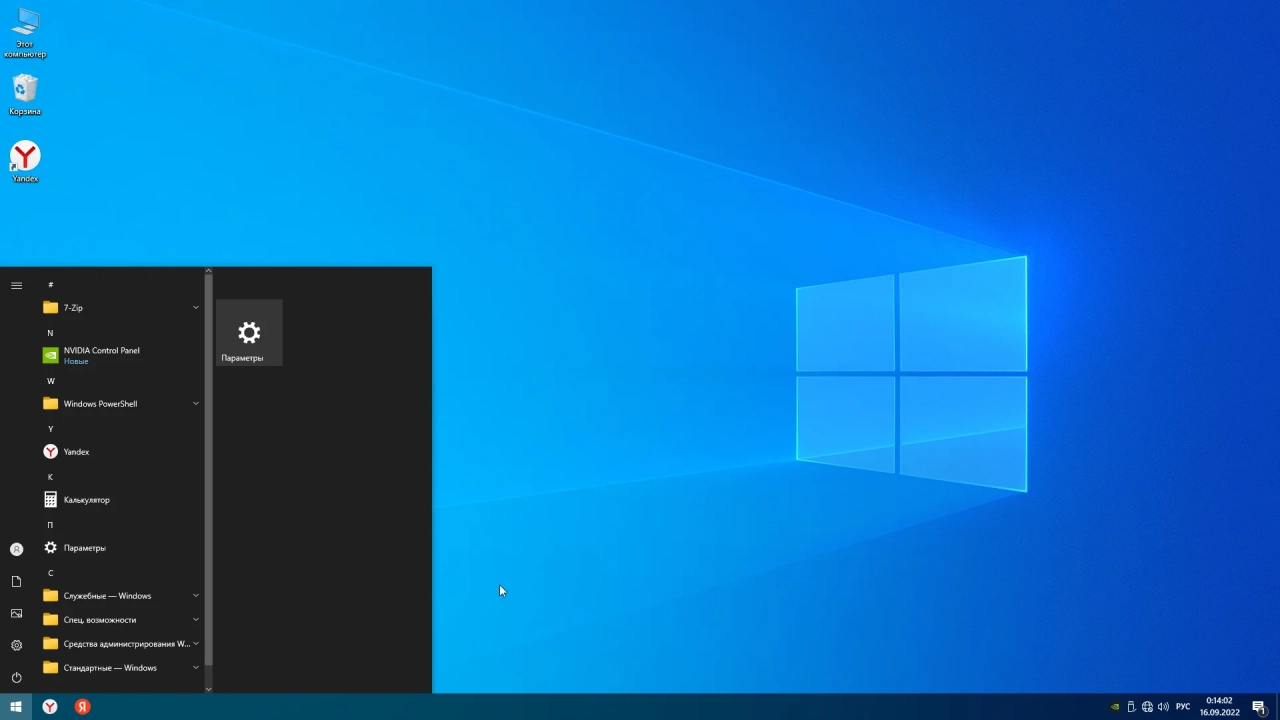The width and height of the screenshot is (1280, 720).
Task: Open the network status tray icon
Action: tap(1147, 707)
